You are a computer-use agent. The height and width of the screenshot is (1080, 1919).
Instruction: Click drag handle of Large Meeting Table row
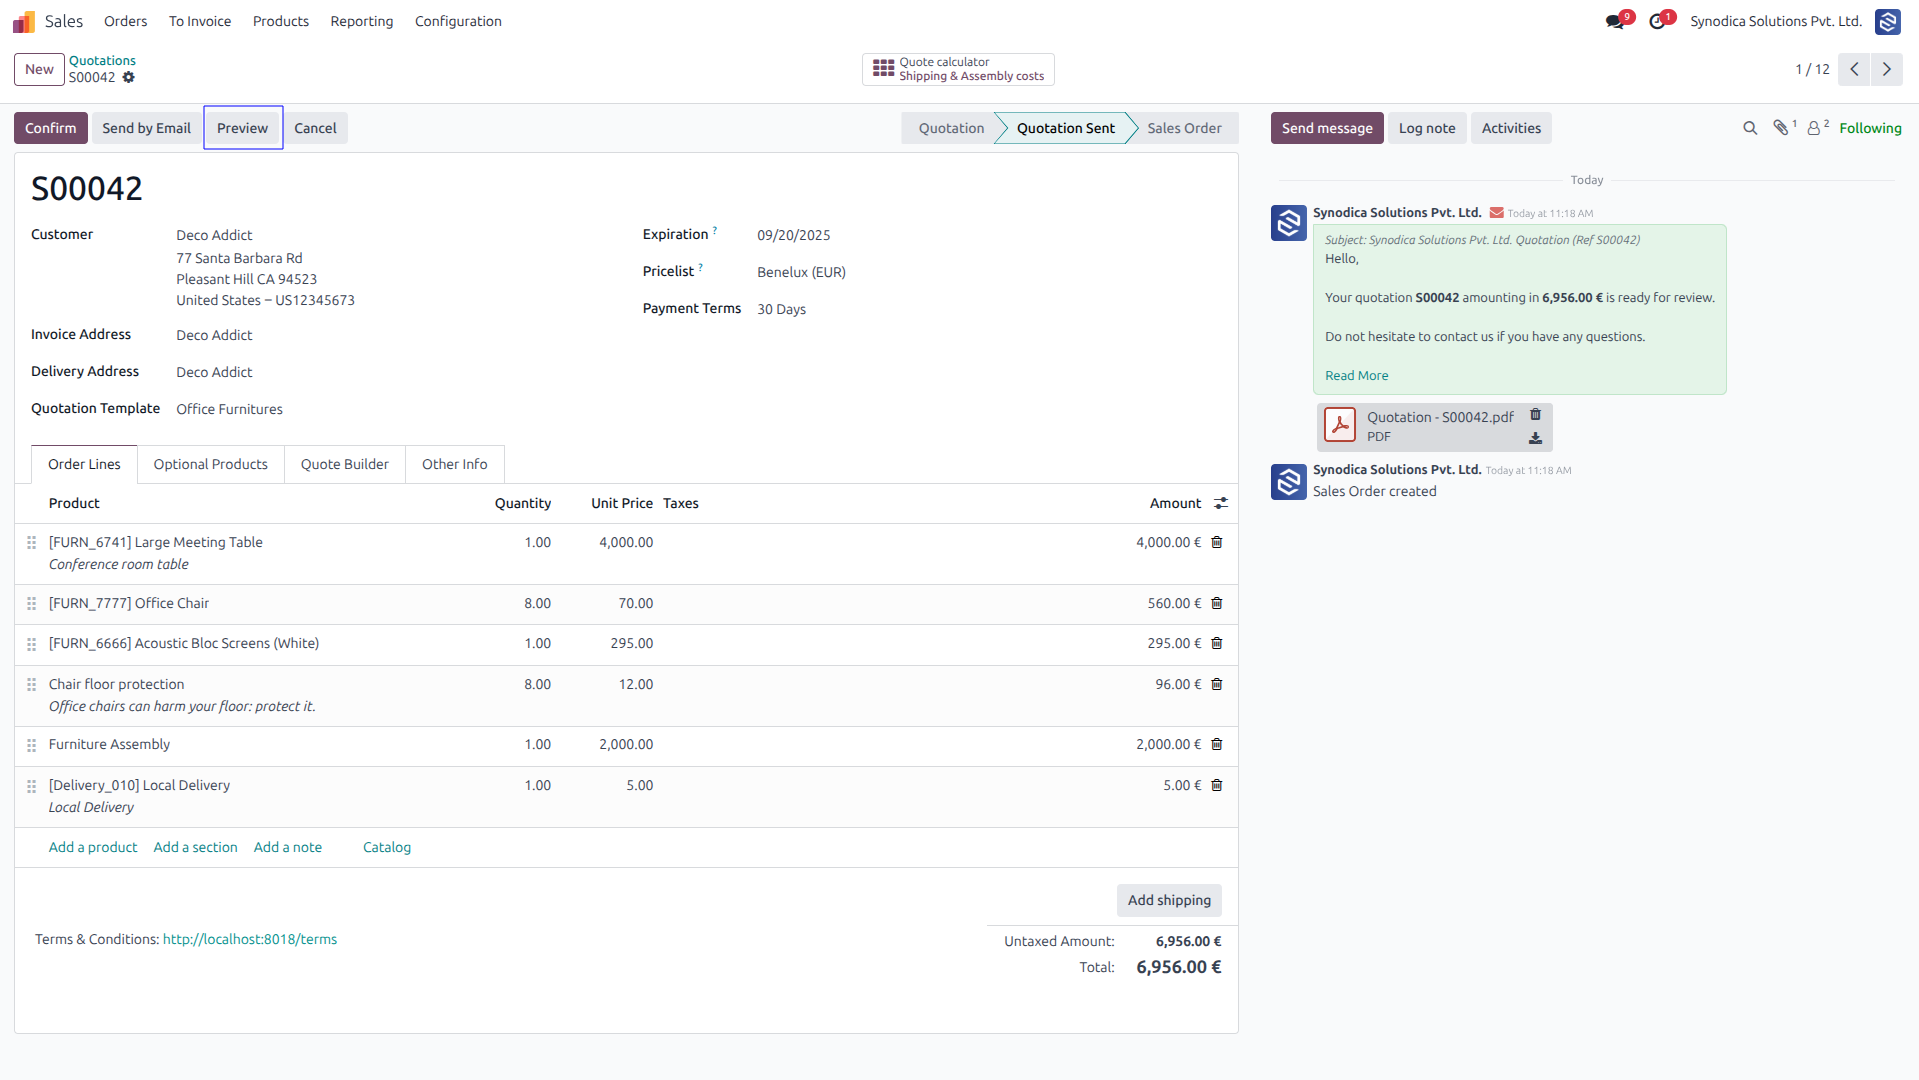(31, 542)
